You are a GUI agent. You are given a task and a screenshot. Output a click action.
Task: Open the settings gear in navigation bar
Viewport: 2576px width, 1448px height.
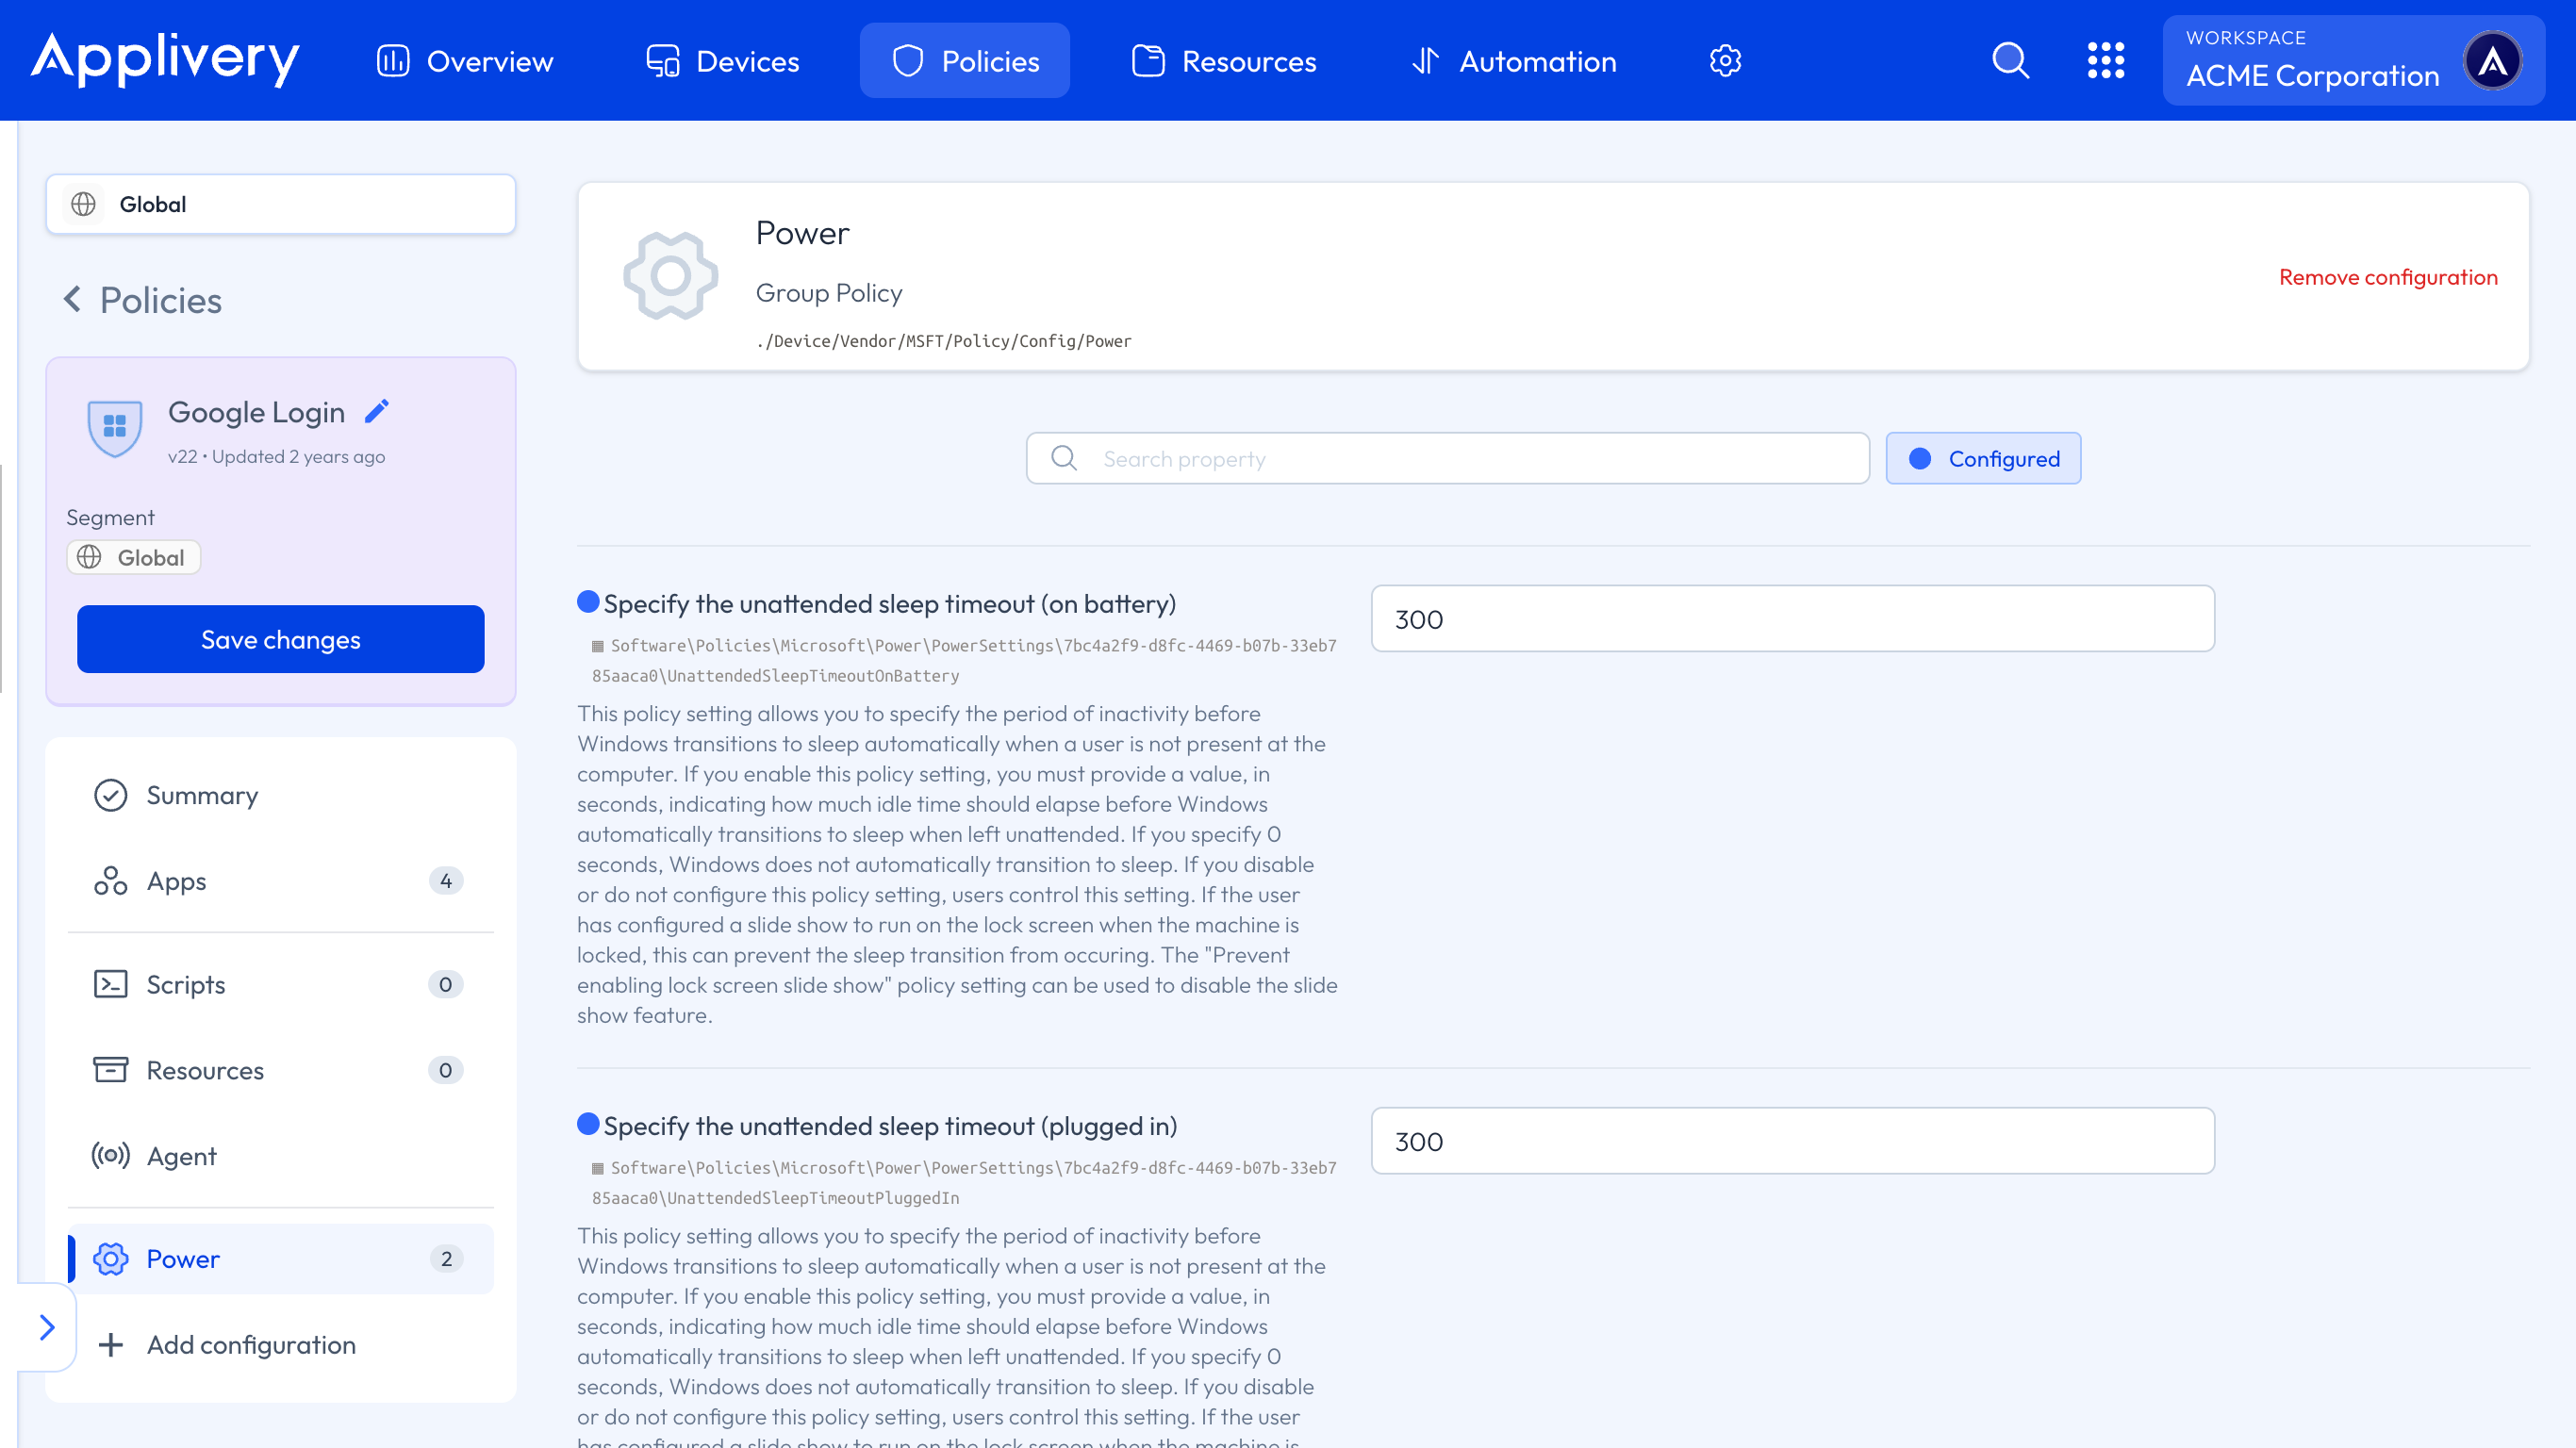pyautogui.click(x=1725, y=61)
